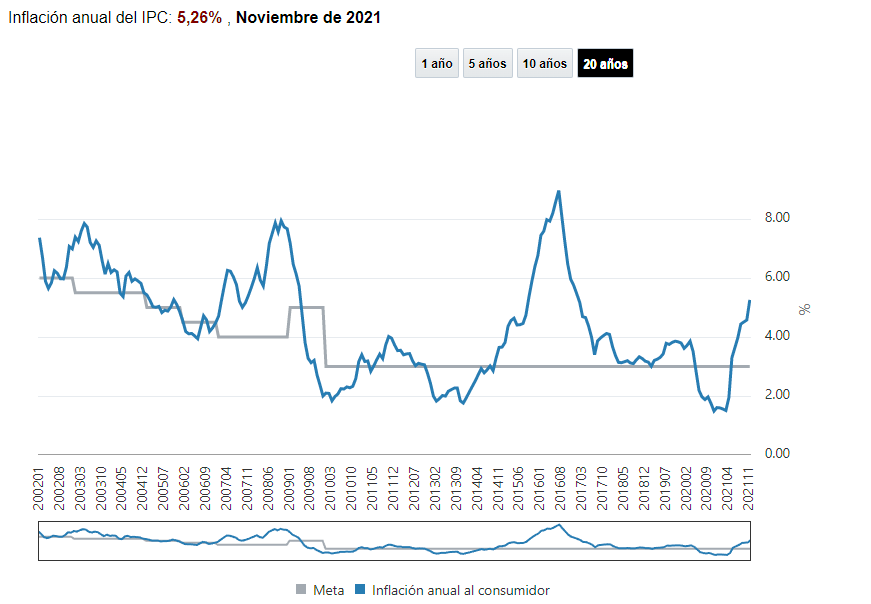Image resolution: width=871 pixels, height=604 pixels.
Task: Click the 200806 x-axis date label
Action: click(x=268, y=488)
